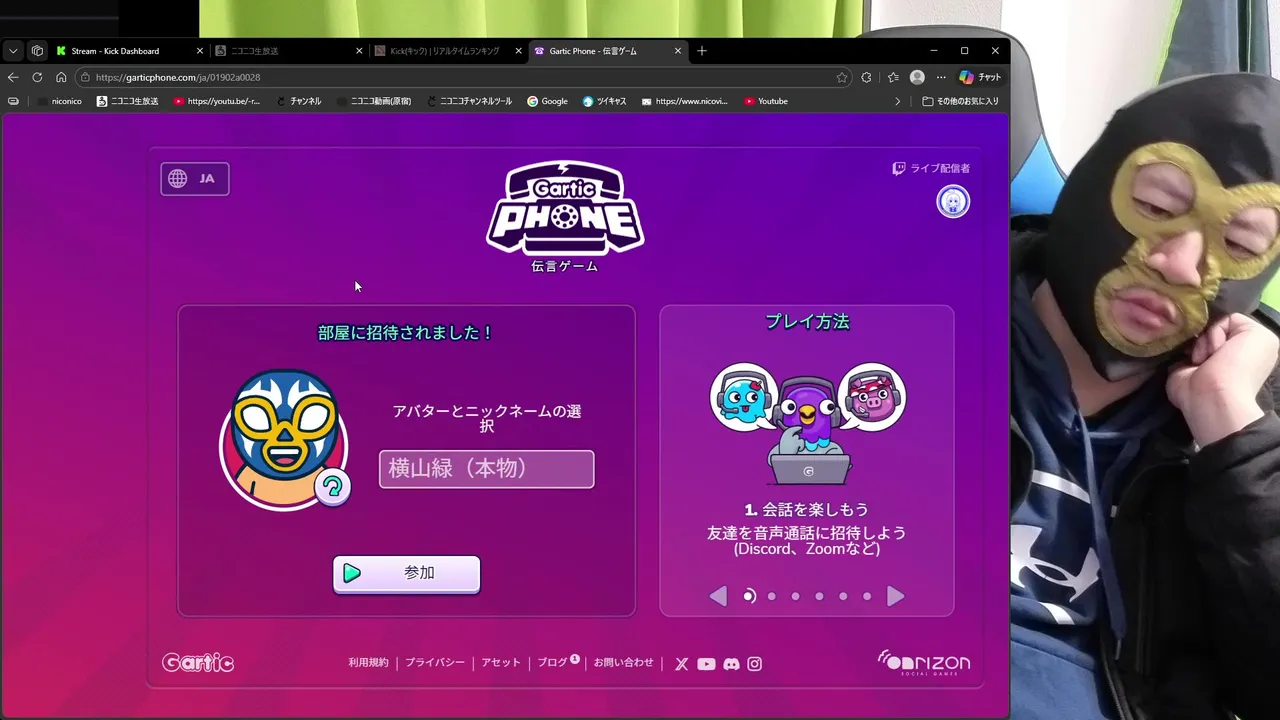Screen dimensions: 1280x720
Task: Open the お問い合わせ contact link
Action: tap(623, 663)
